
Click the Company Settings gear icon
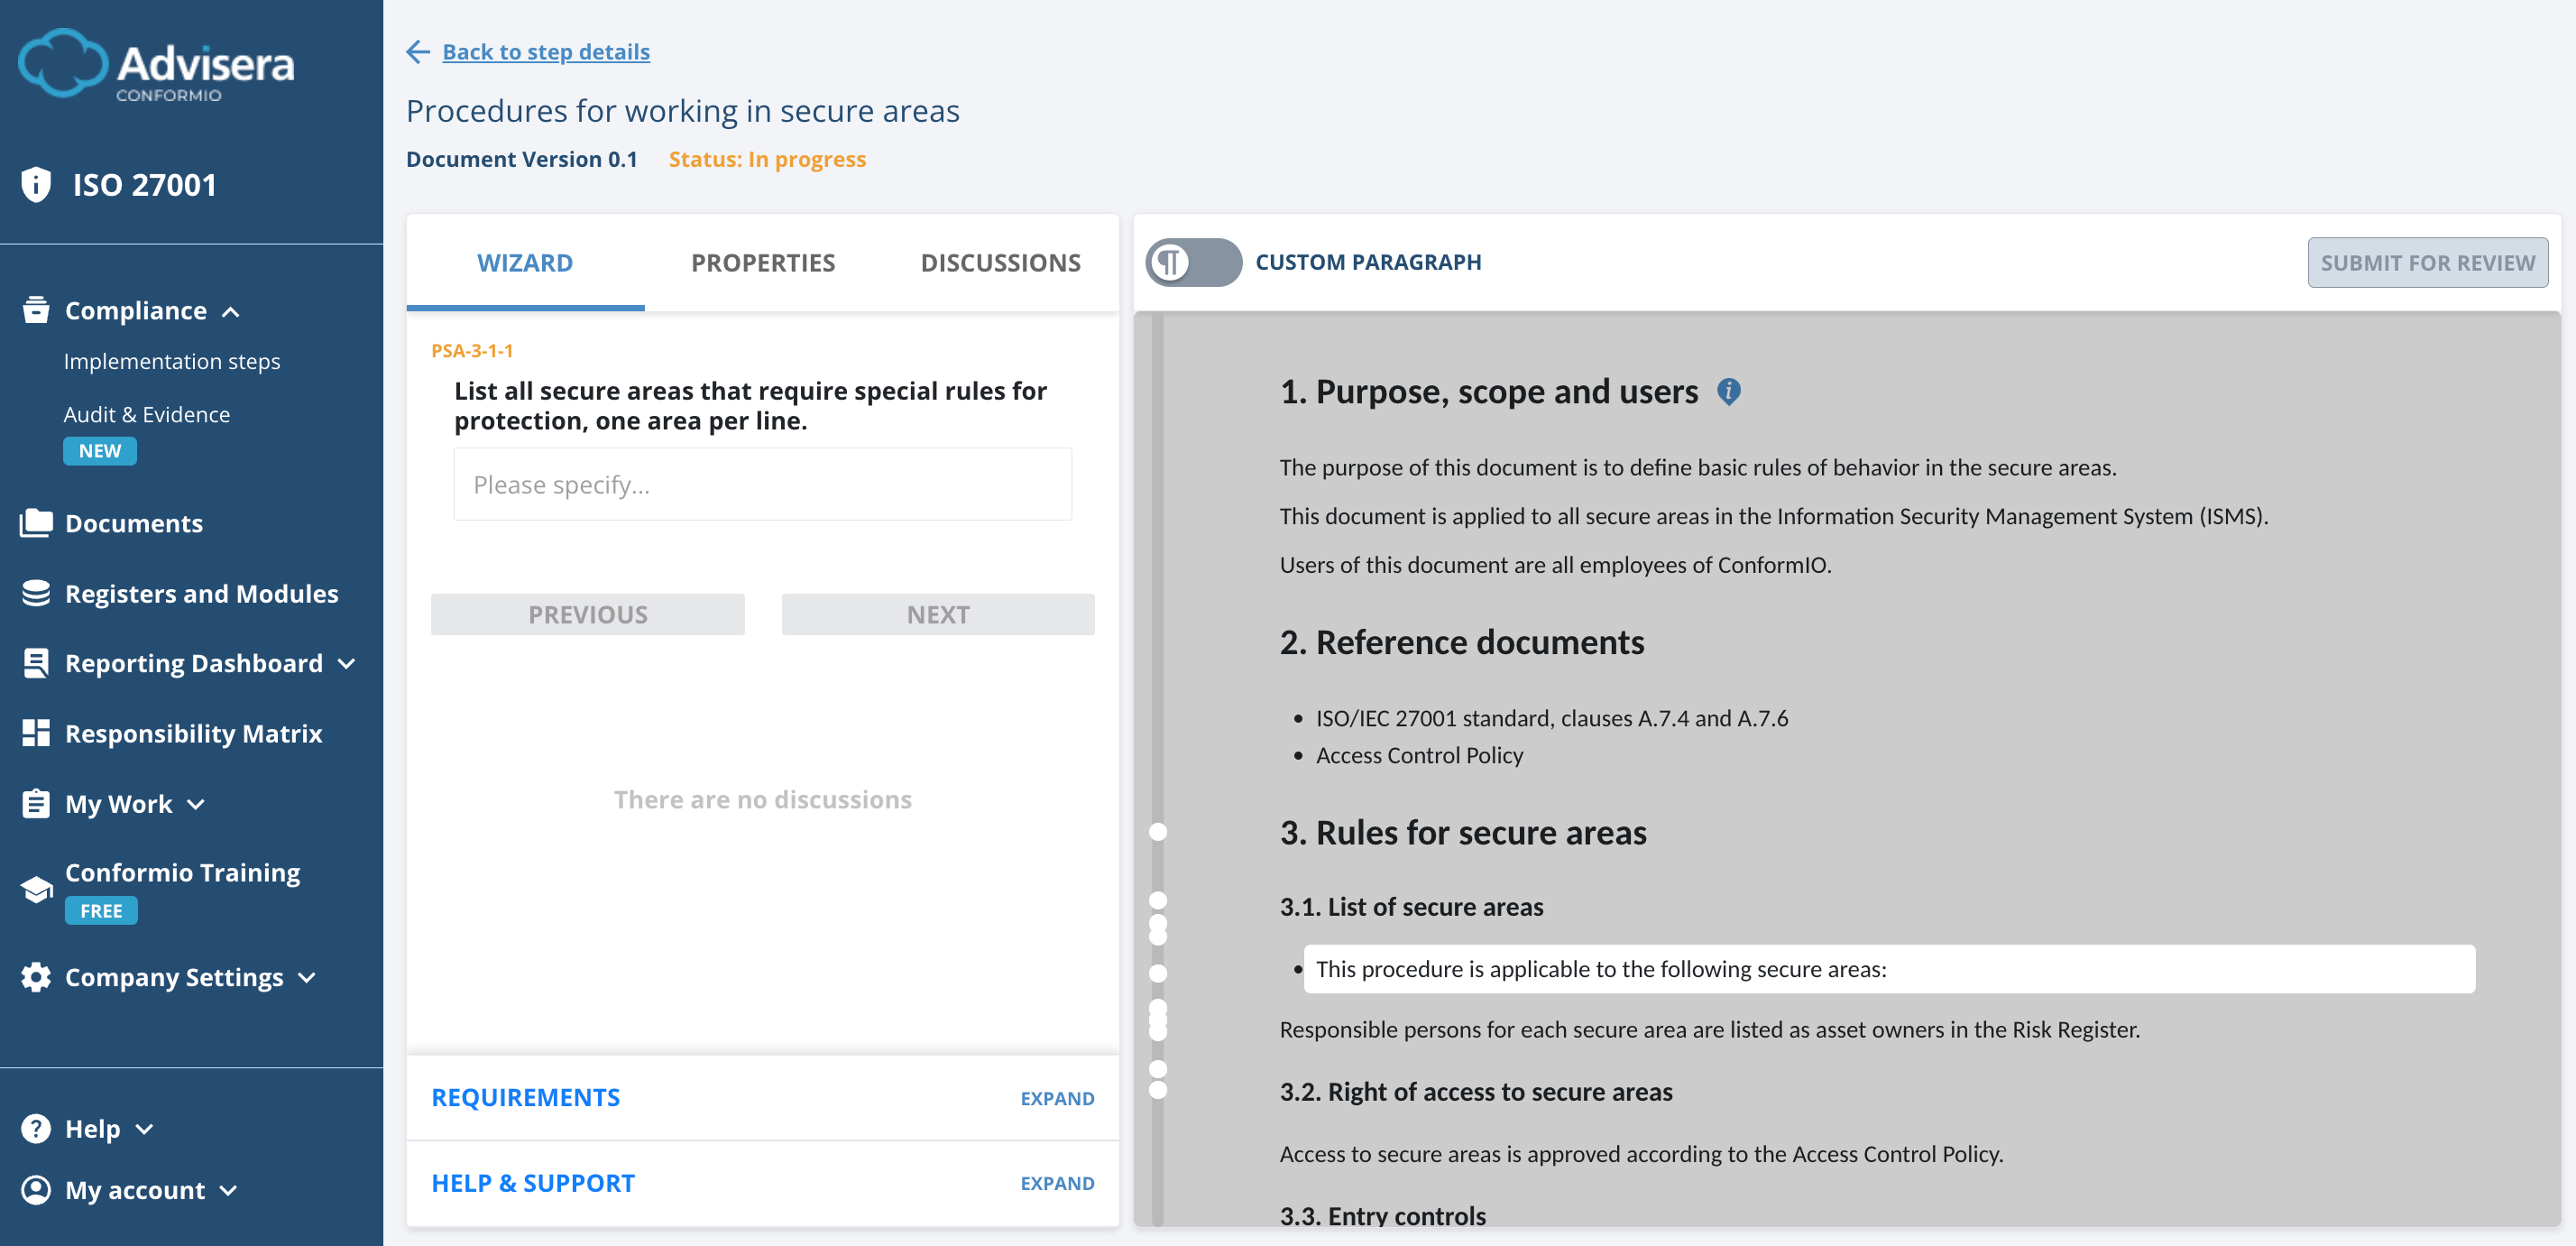tap(36, 977)
